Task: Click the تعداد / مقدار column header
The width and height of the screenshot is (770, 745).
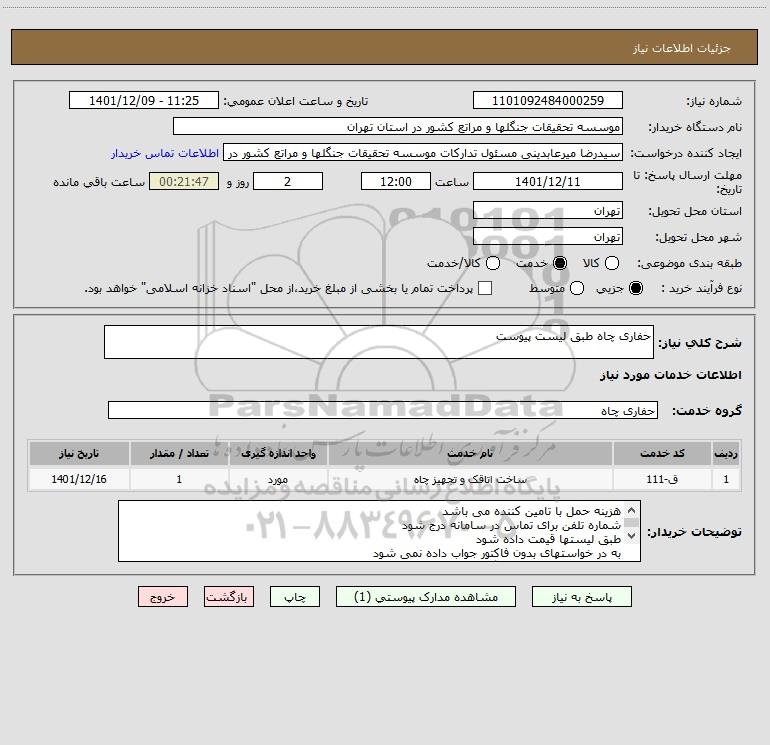Action: (x=179, y=453)
